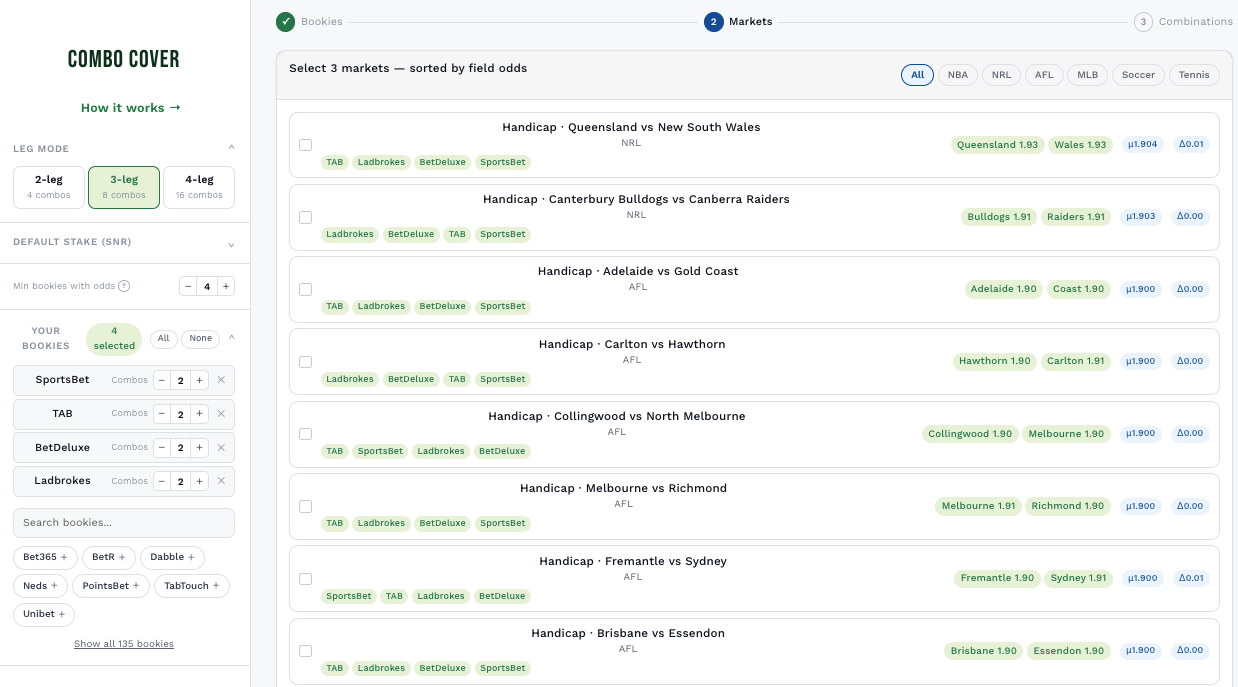The image size is (1238, 687).
Task: Add the Bet365 bookie chip
Action: (45, 558)
